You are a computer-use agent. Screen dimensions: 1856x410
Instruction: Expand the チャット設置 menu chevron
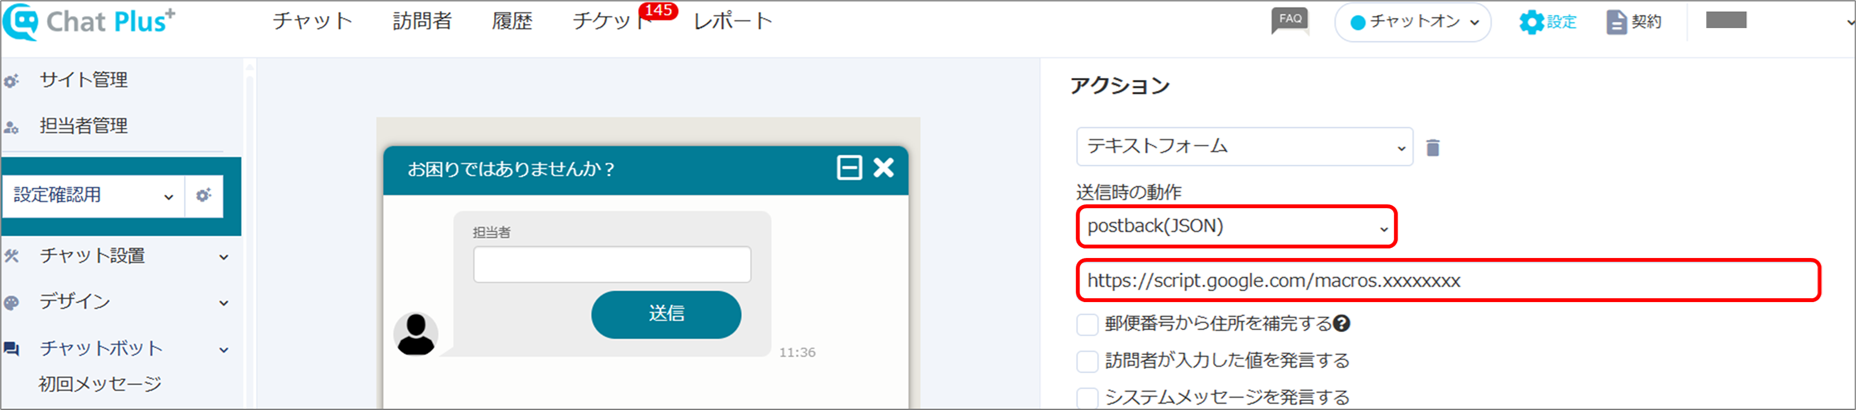[x=224, y=257]
